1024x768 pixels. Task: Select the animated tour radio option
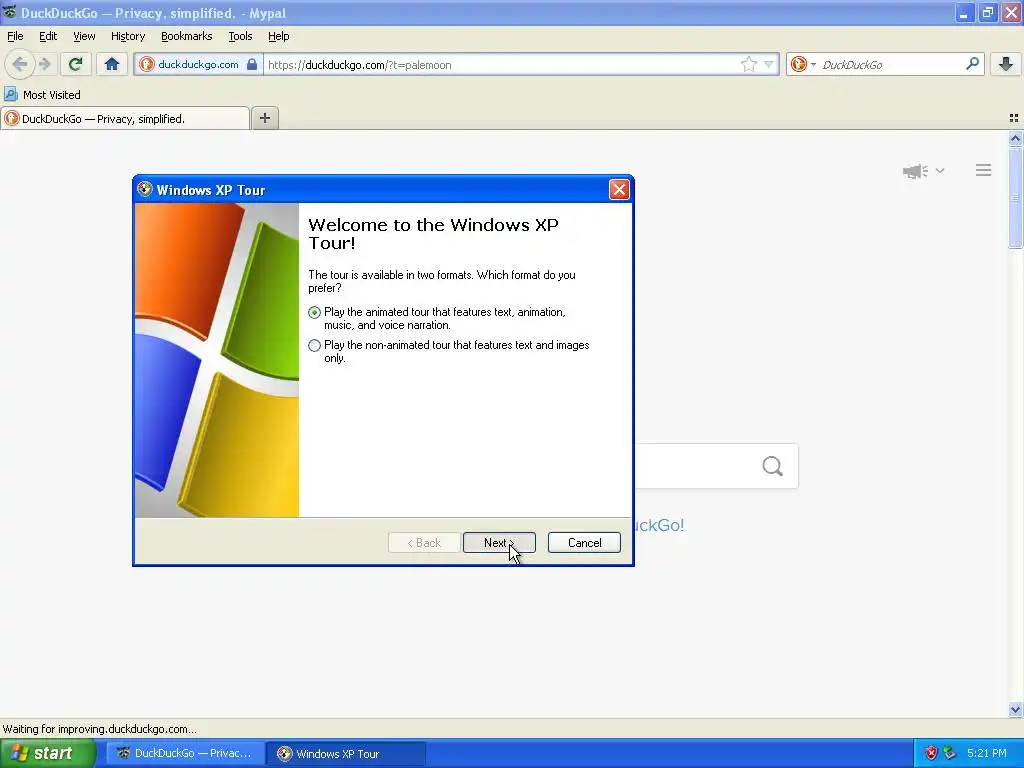(314, 312)
